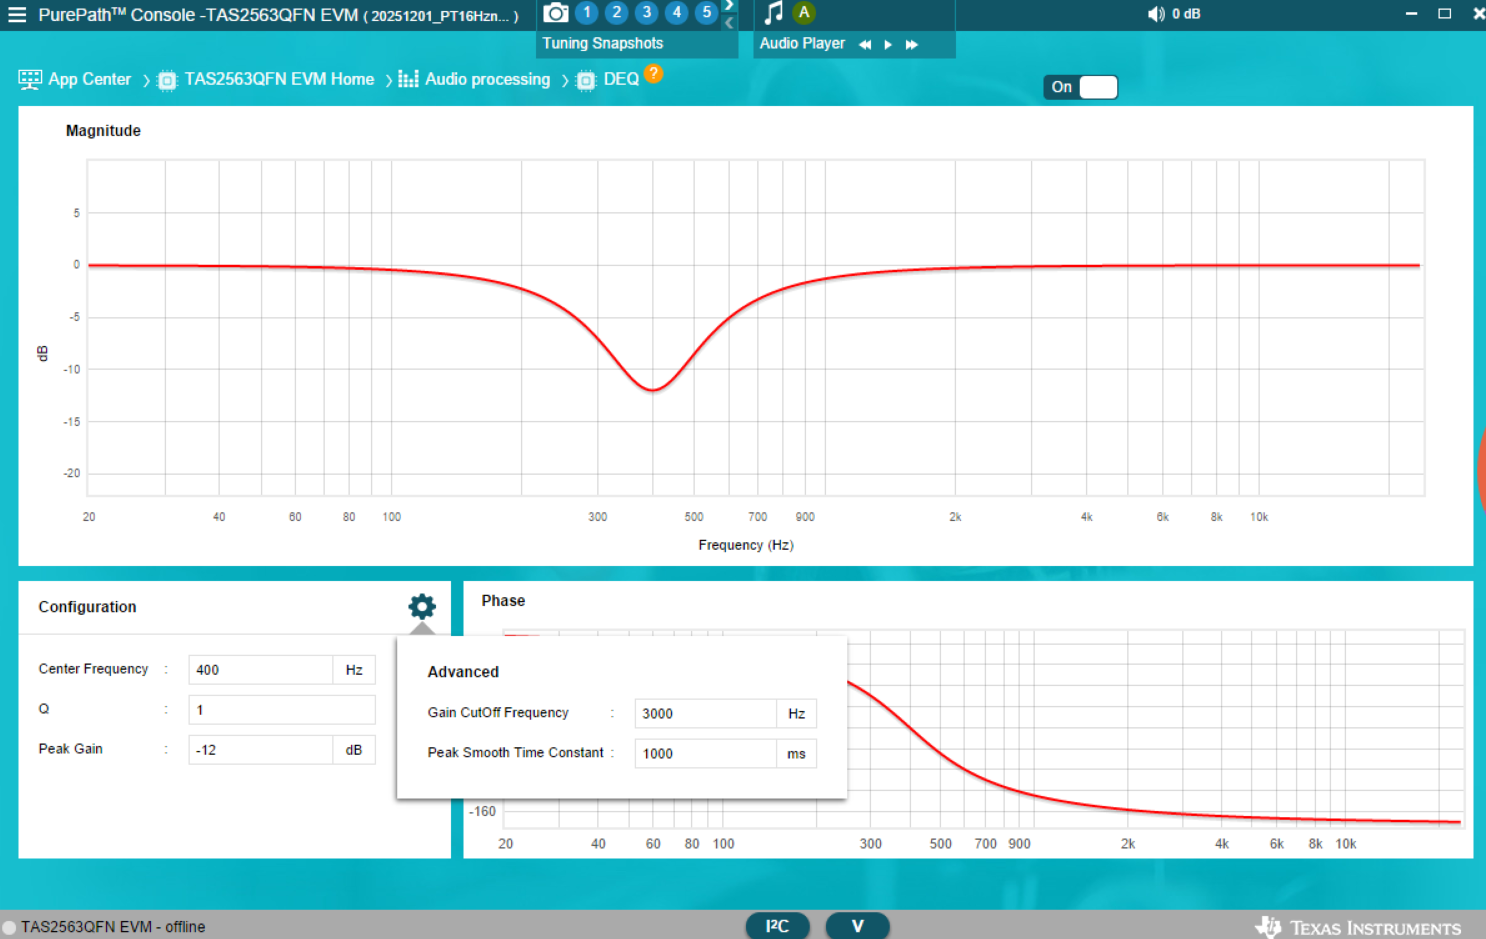Image resolution: width=1486 pixels, height=939 pixels.
Task: Select tuning snapshot 3
Action: tap(647, 13)
